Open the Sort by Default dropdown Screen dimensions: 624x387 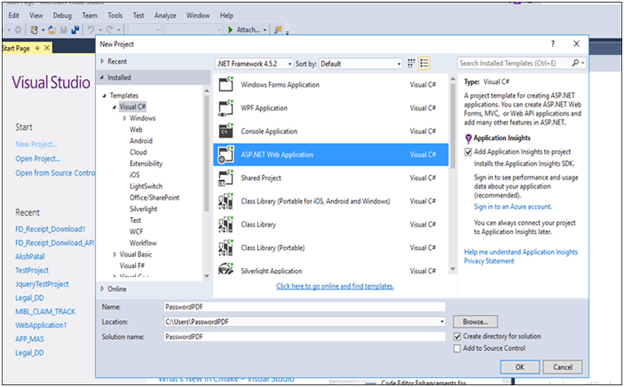click(361, 64)
